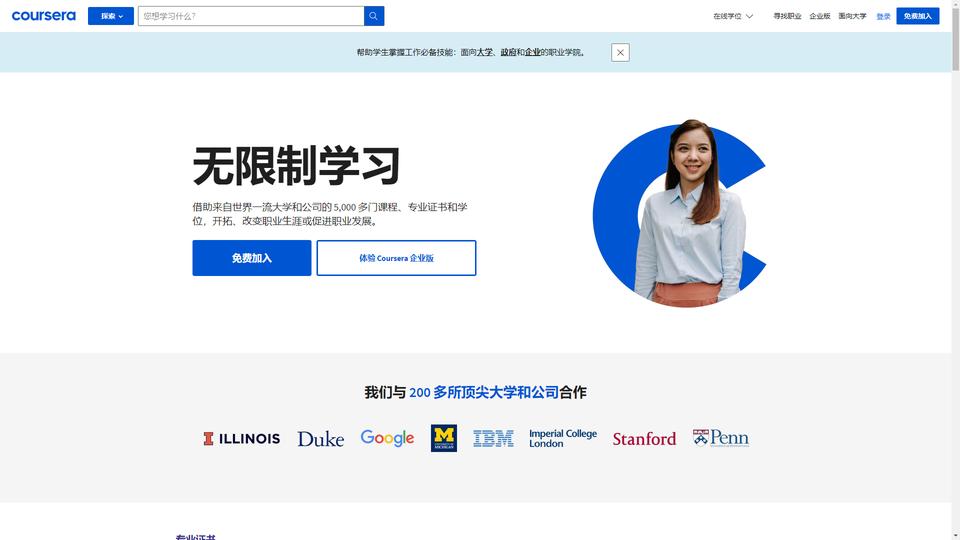Open 200 多所顶尖大学和公司 link
Viewport: 960px width, 540px height.
(484, 392)
